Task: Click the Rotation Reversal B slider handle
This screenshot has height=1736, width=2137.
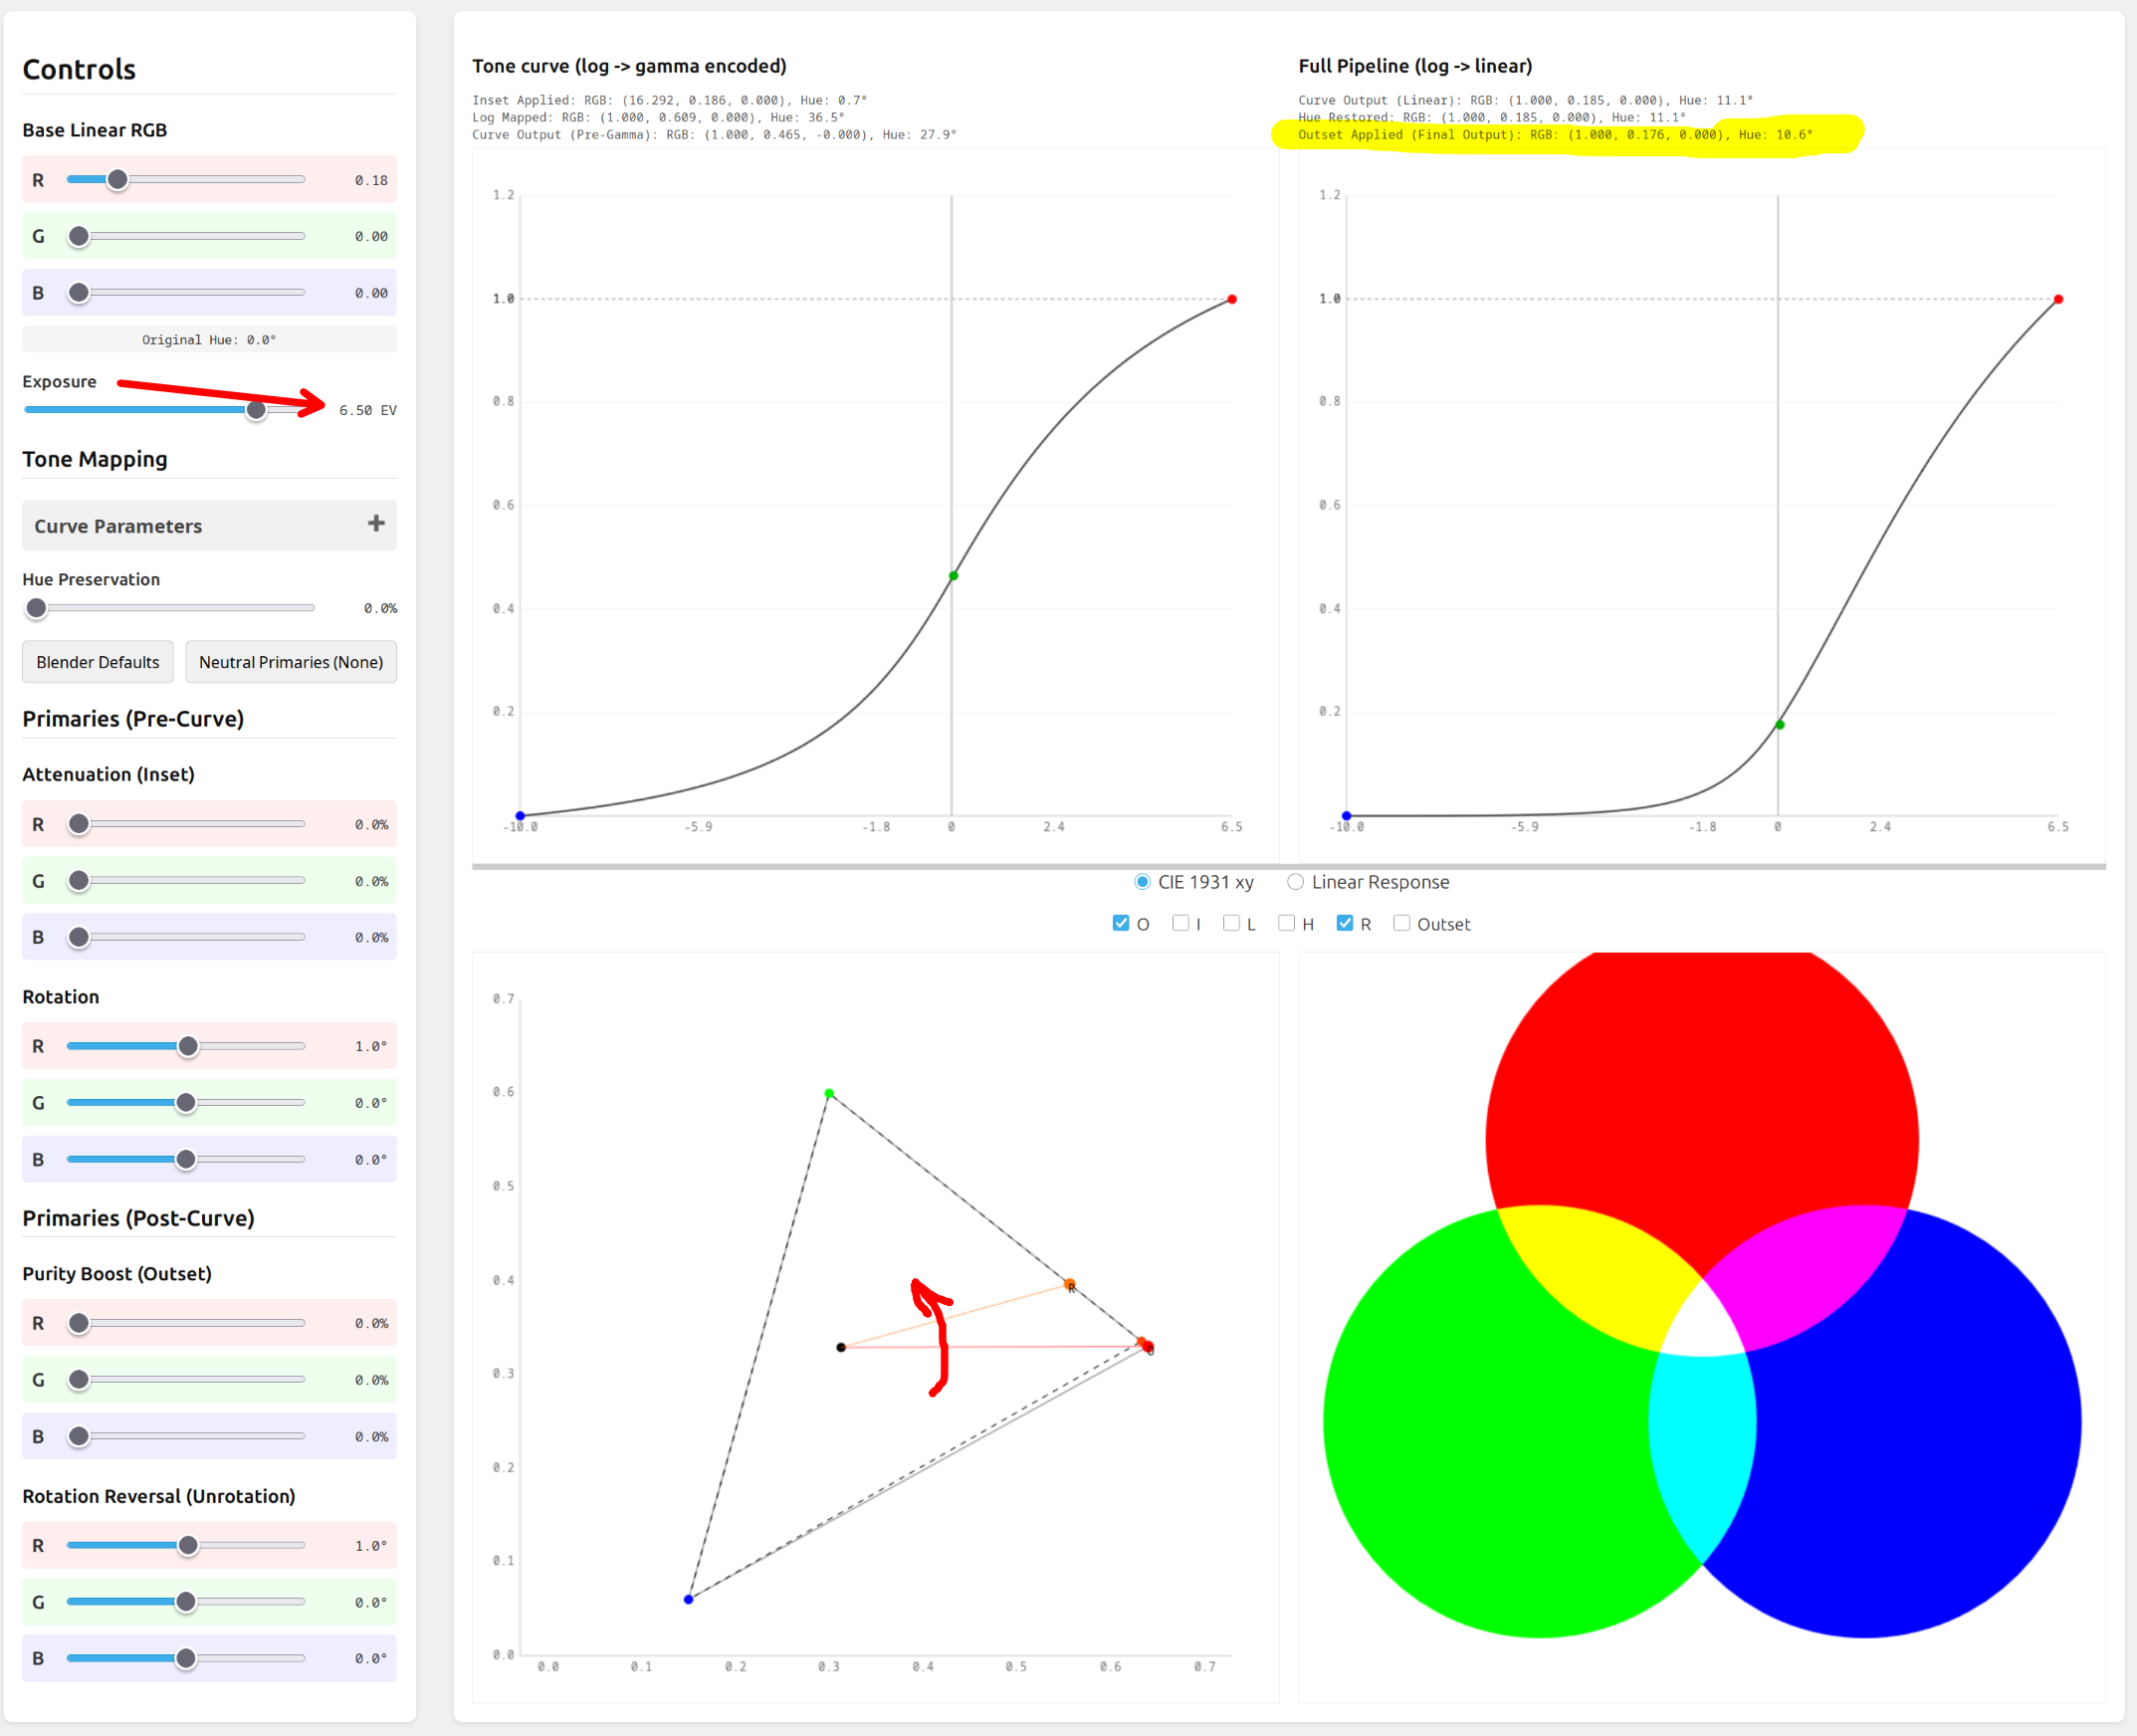Action: click(x=186, y=1658)
